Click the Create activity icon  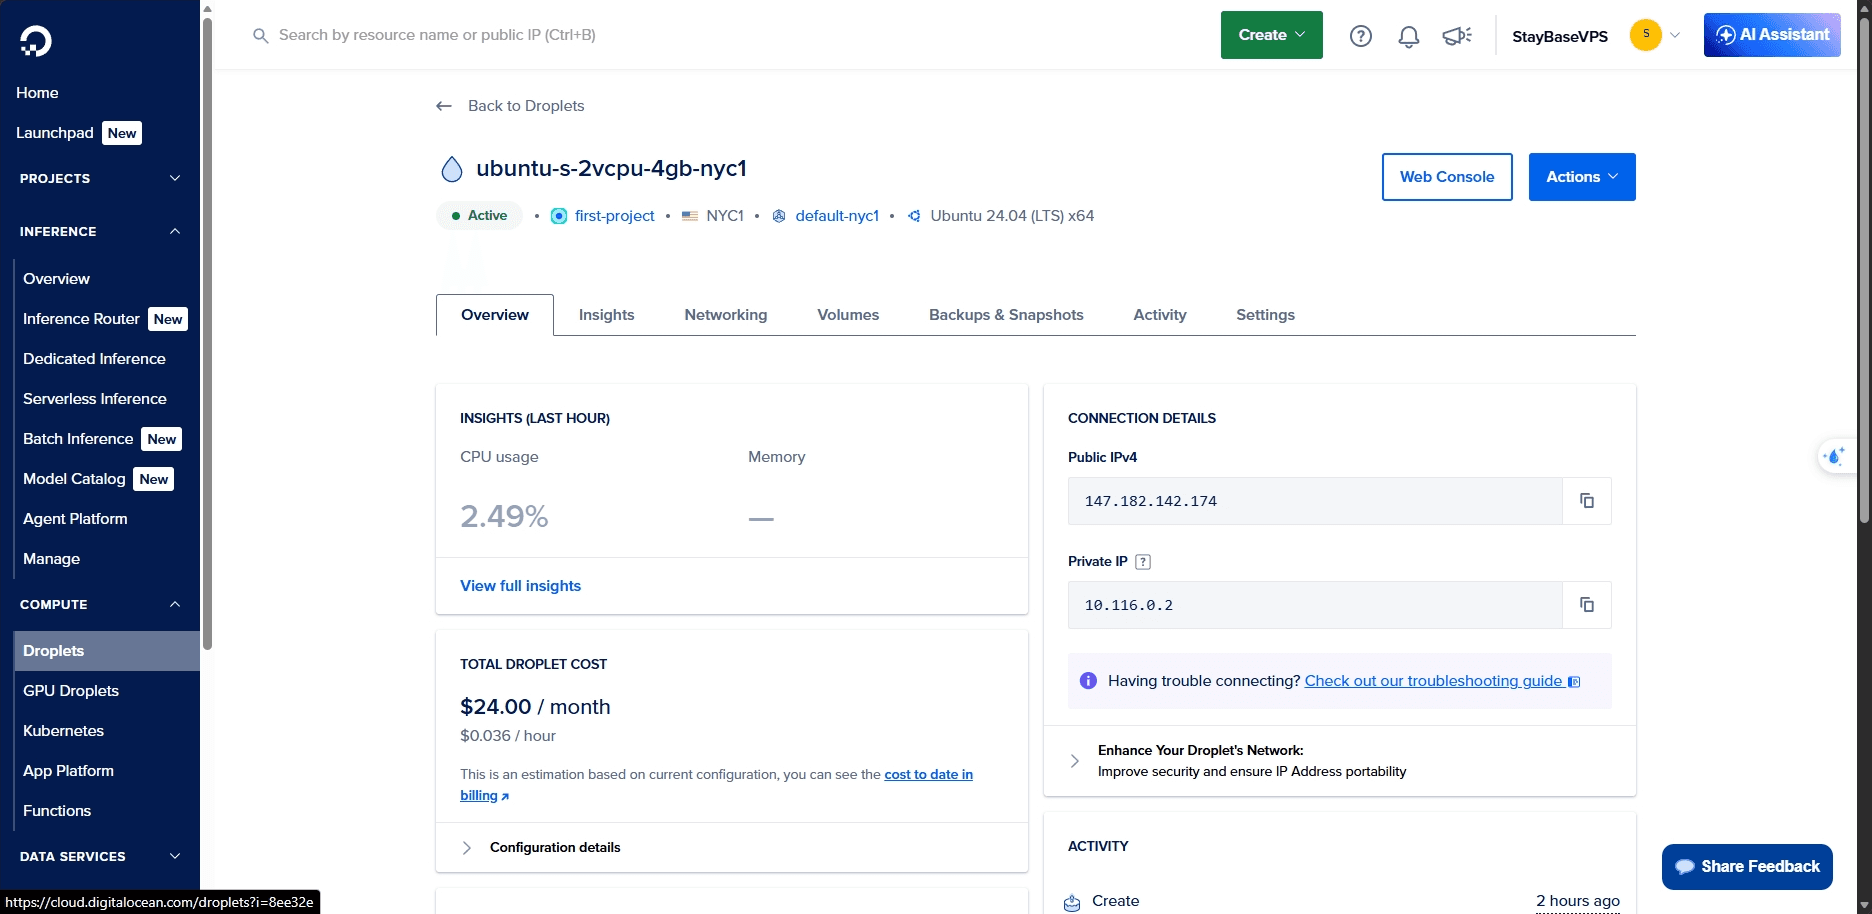tap(1072, 902)
